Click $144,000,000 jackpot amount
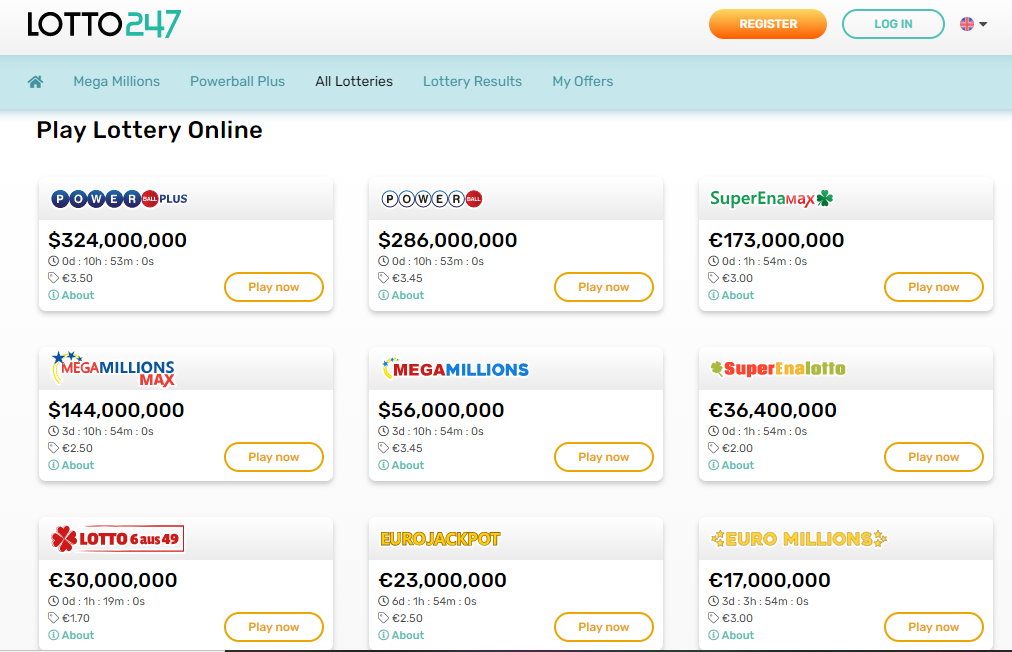Image resolution: width=1012 pixels, height=652 pixels. point(116,410)
